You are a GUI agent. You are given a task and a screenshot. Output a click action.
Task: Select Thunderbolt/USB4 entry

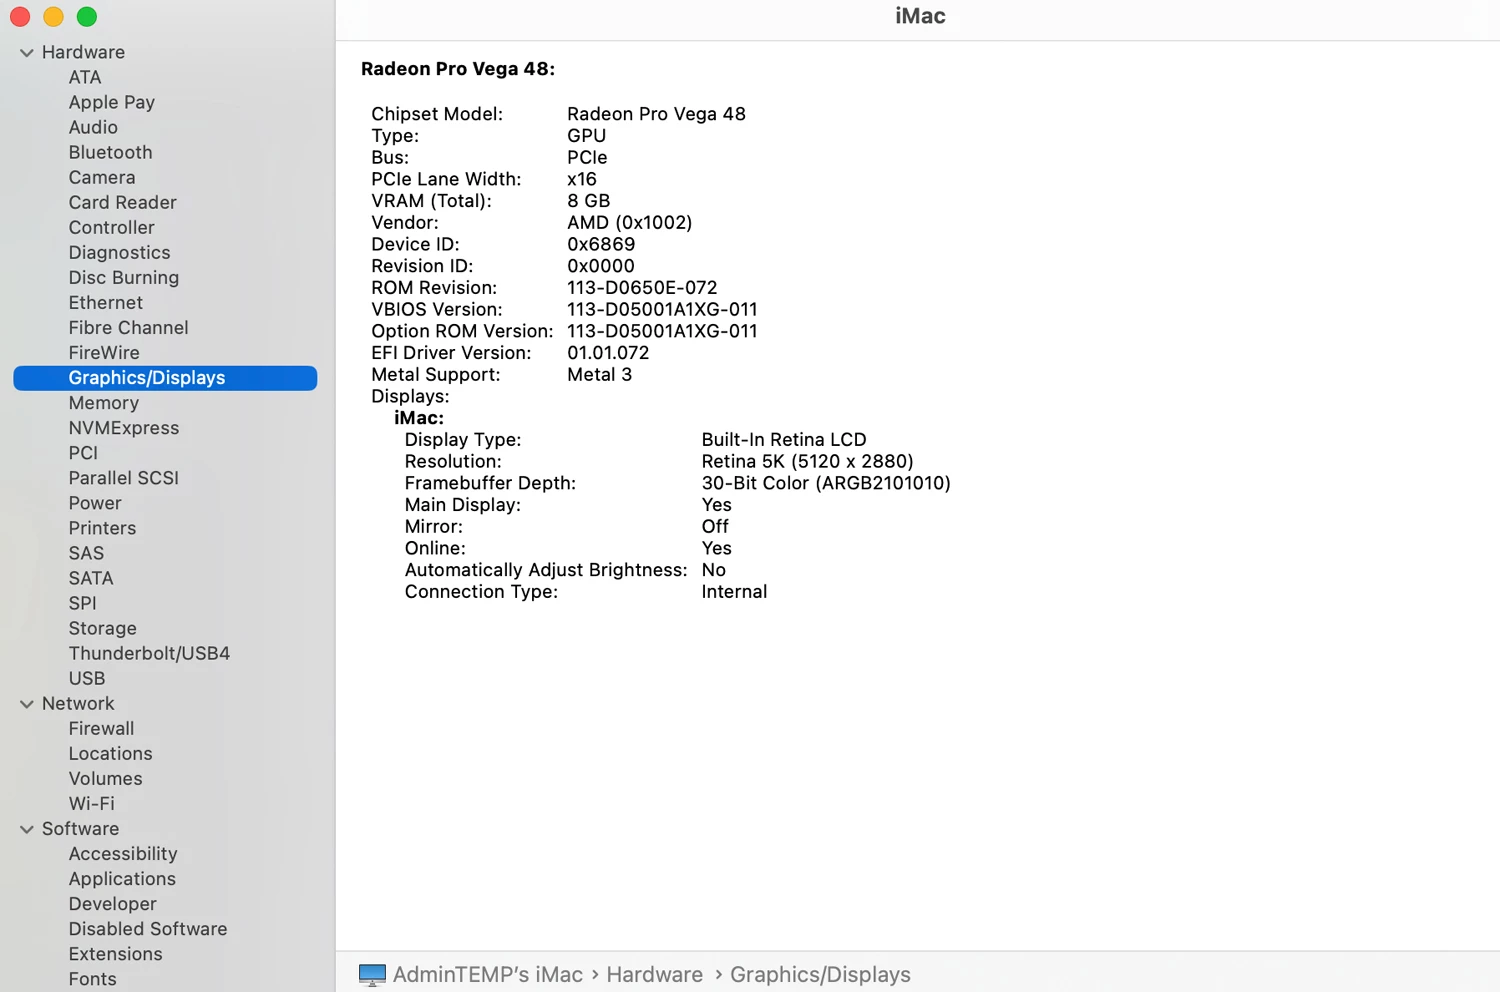(149, 653)
